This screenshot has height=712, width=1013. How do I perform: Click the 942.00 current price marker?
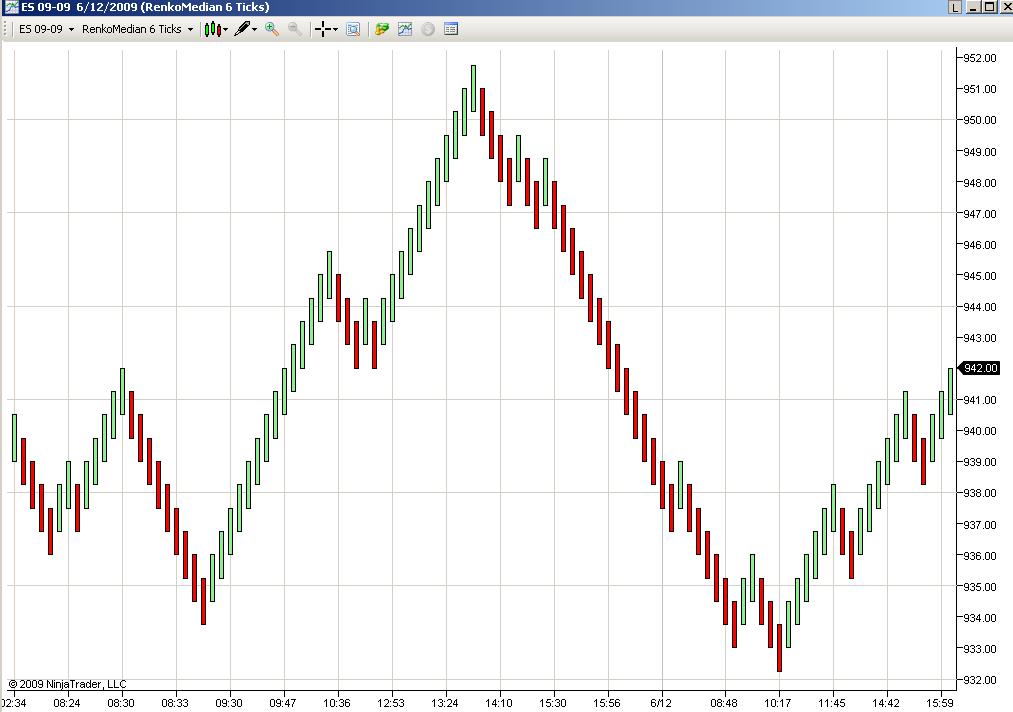(979, 368)
